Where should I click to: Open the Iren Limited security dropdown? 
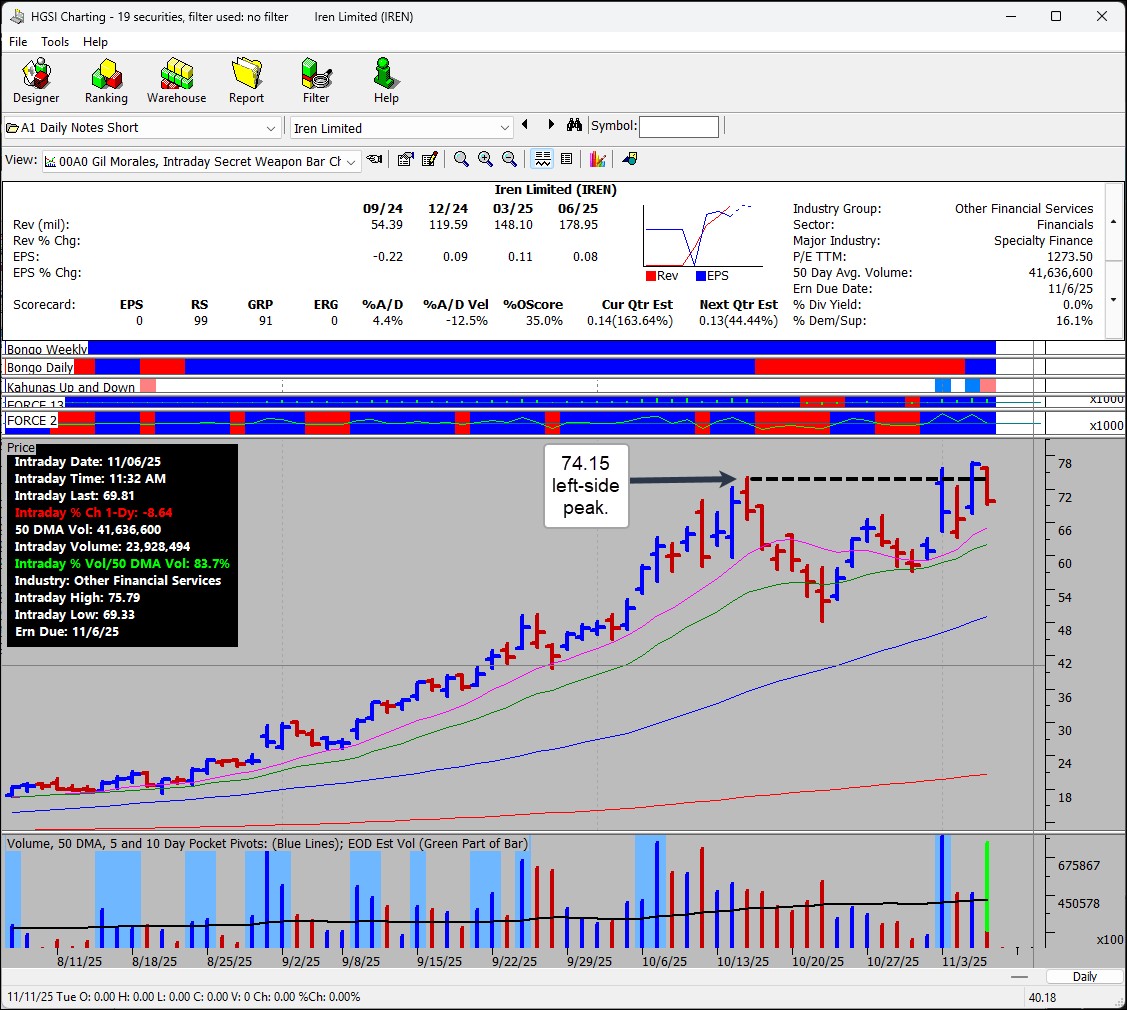tap(505, 128)
